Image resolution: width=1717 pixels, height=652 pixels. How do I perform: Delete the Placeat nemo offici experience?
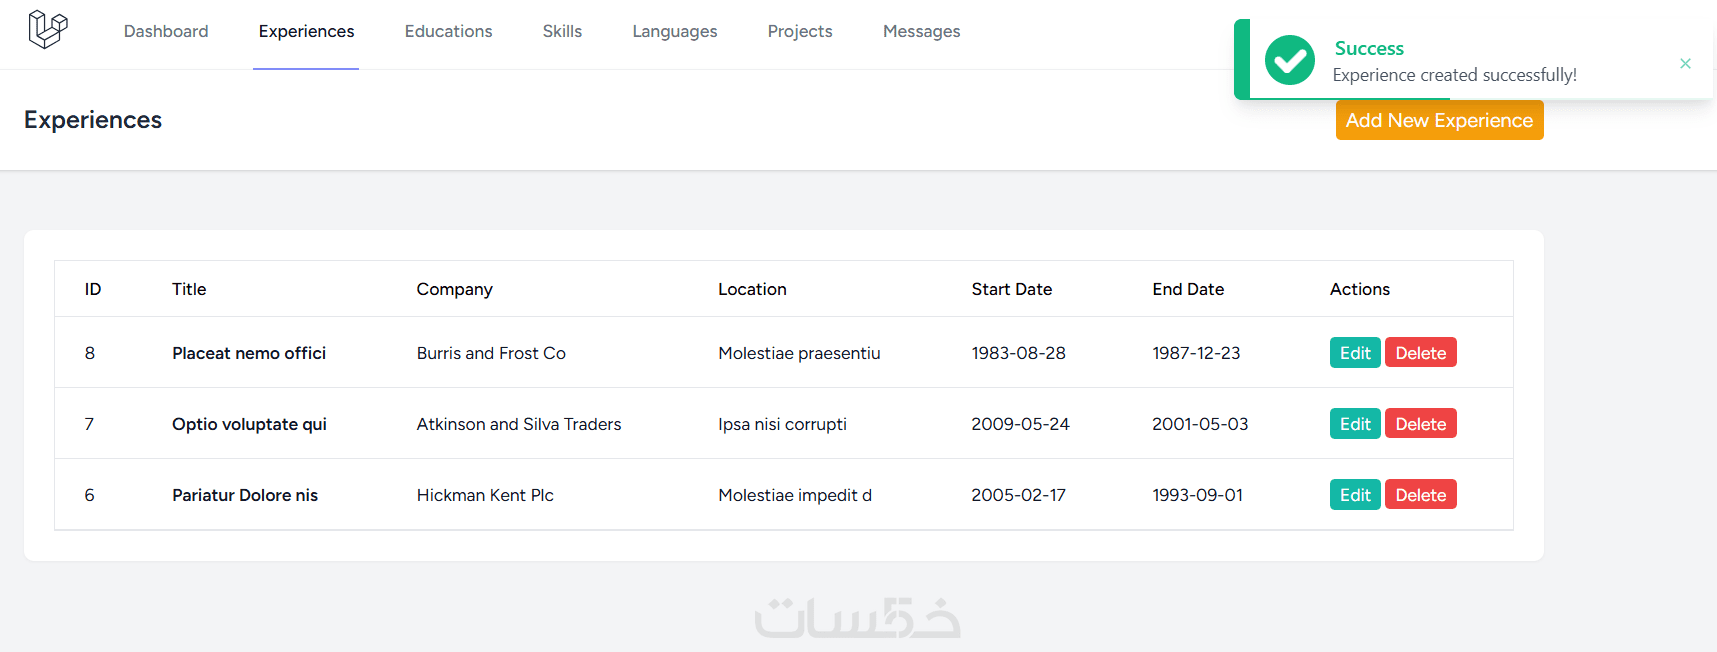coord(1420,353)
